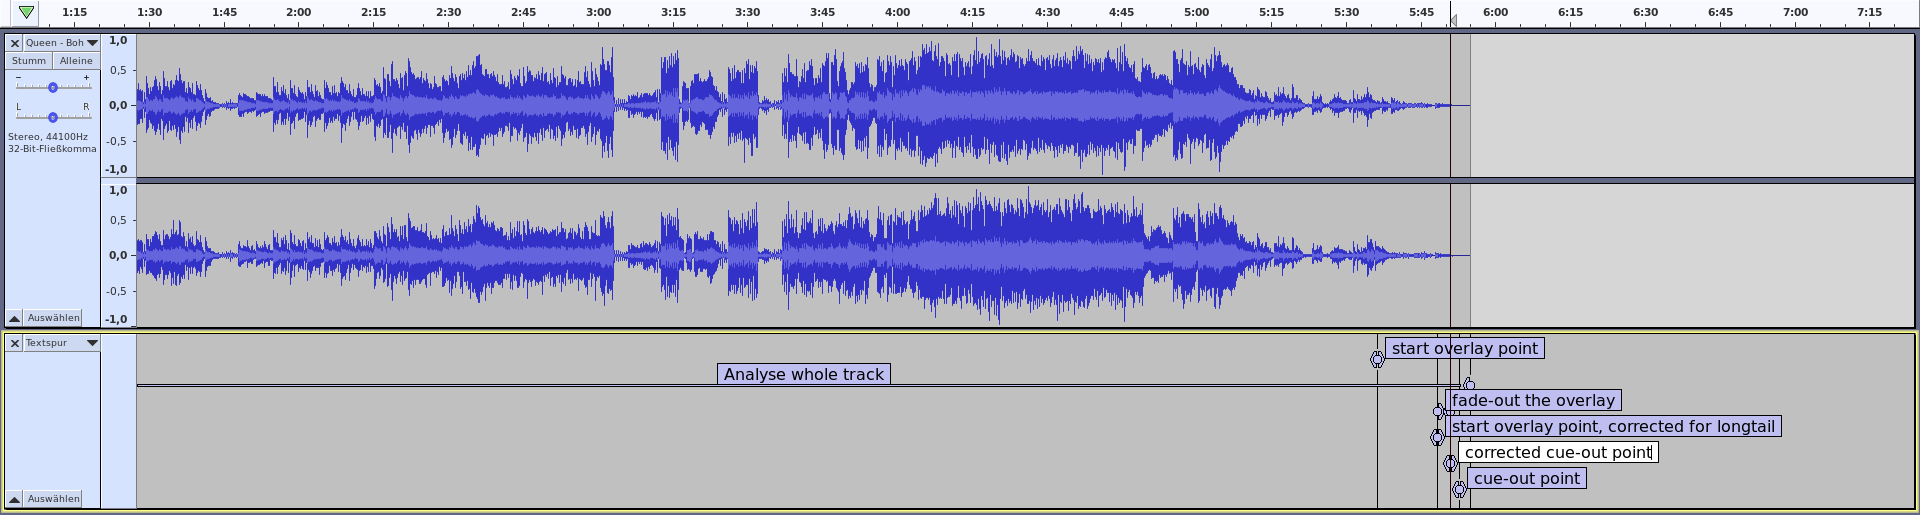Click the handle of 'start overlay point' label
The width and height of the screenshot is (1920, 515).
click(x=1377, y=359)
